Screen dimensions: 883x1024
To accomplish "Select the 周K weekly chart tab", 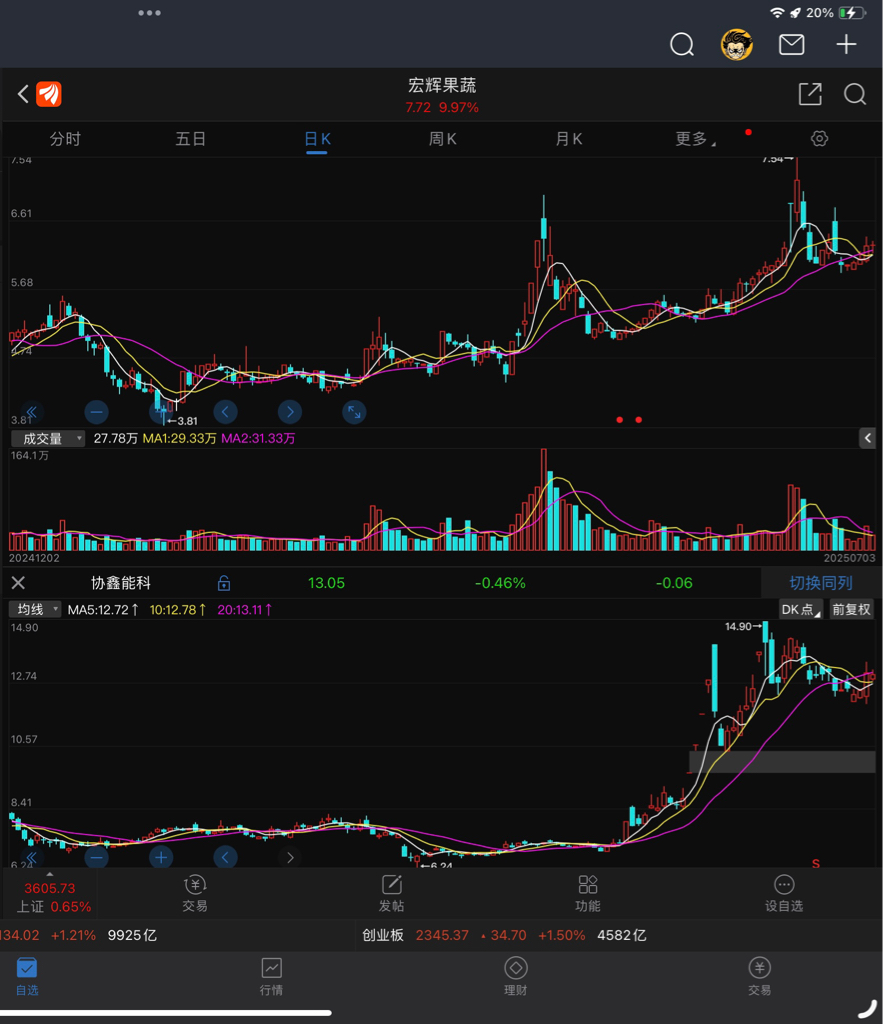I will tap(443, 139).
